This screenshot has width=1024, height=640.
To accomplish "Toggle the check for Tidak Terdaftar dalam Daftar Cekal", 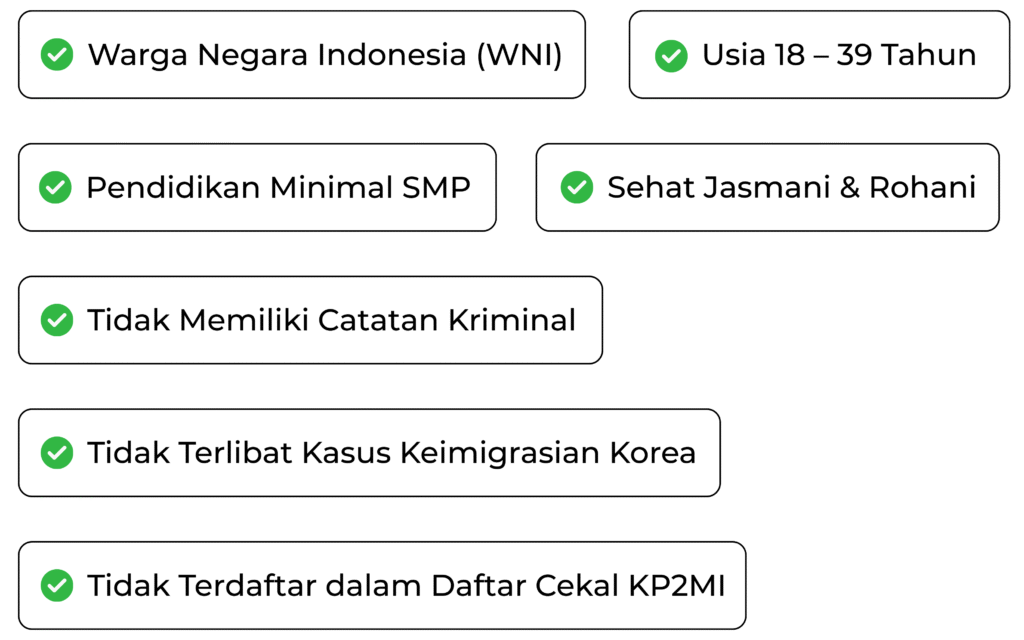I will 57,585.
